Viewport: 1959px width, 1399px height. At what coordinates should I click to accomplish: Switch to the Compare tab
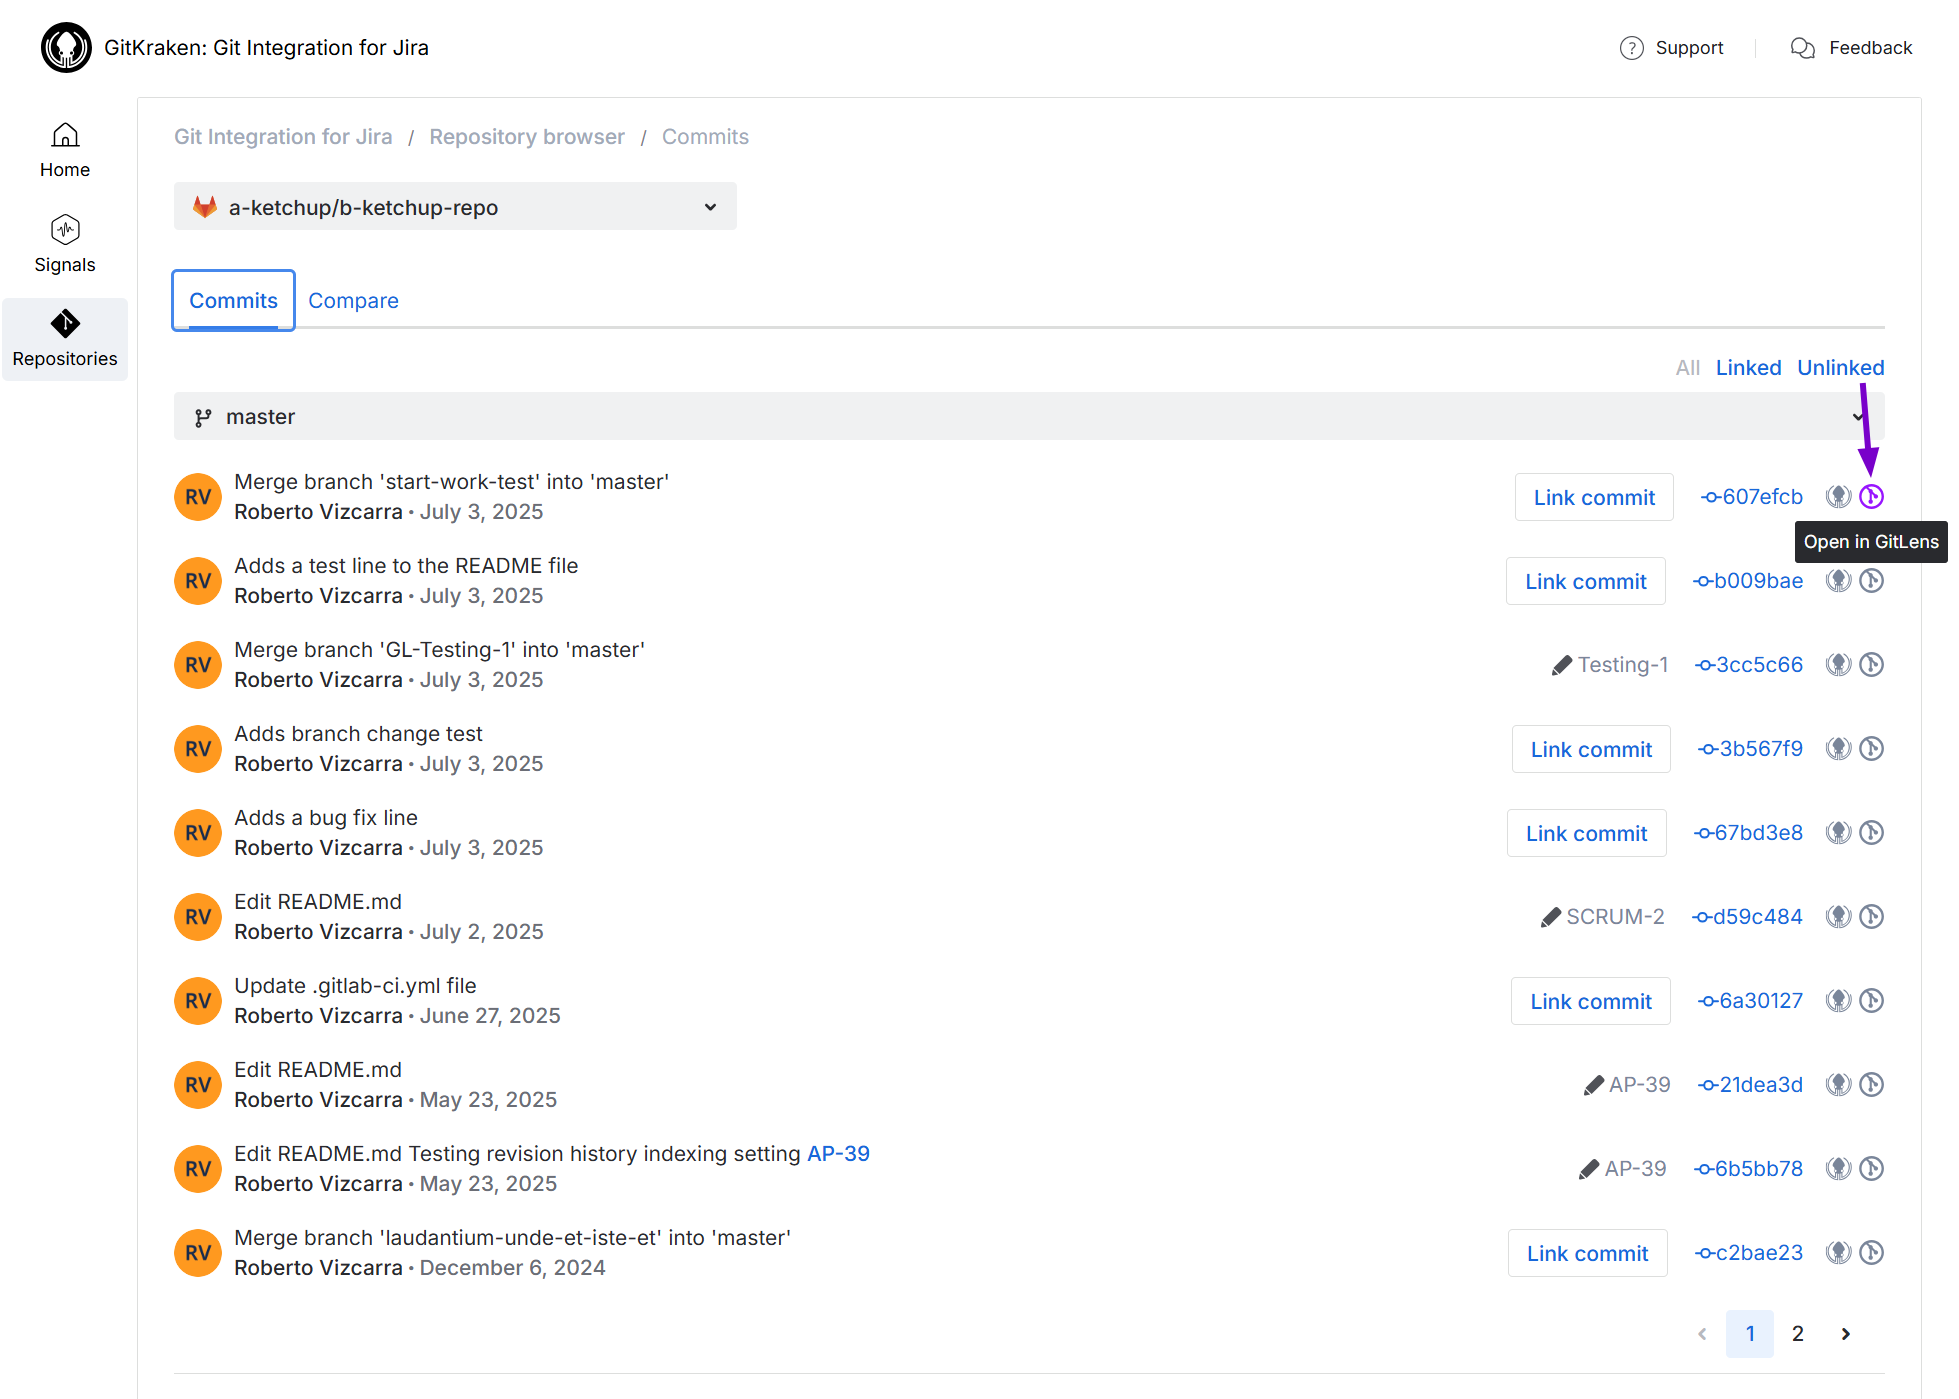[353, 300]
